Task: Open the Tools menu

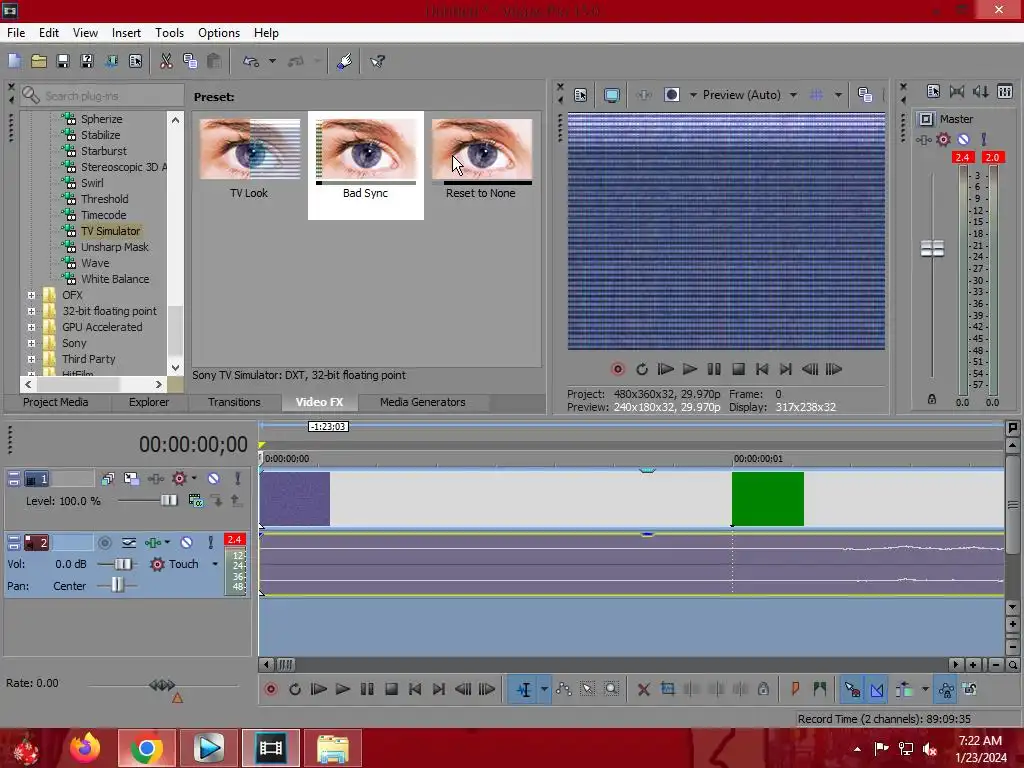Action: pos(169,33)
